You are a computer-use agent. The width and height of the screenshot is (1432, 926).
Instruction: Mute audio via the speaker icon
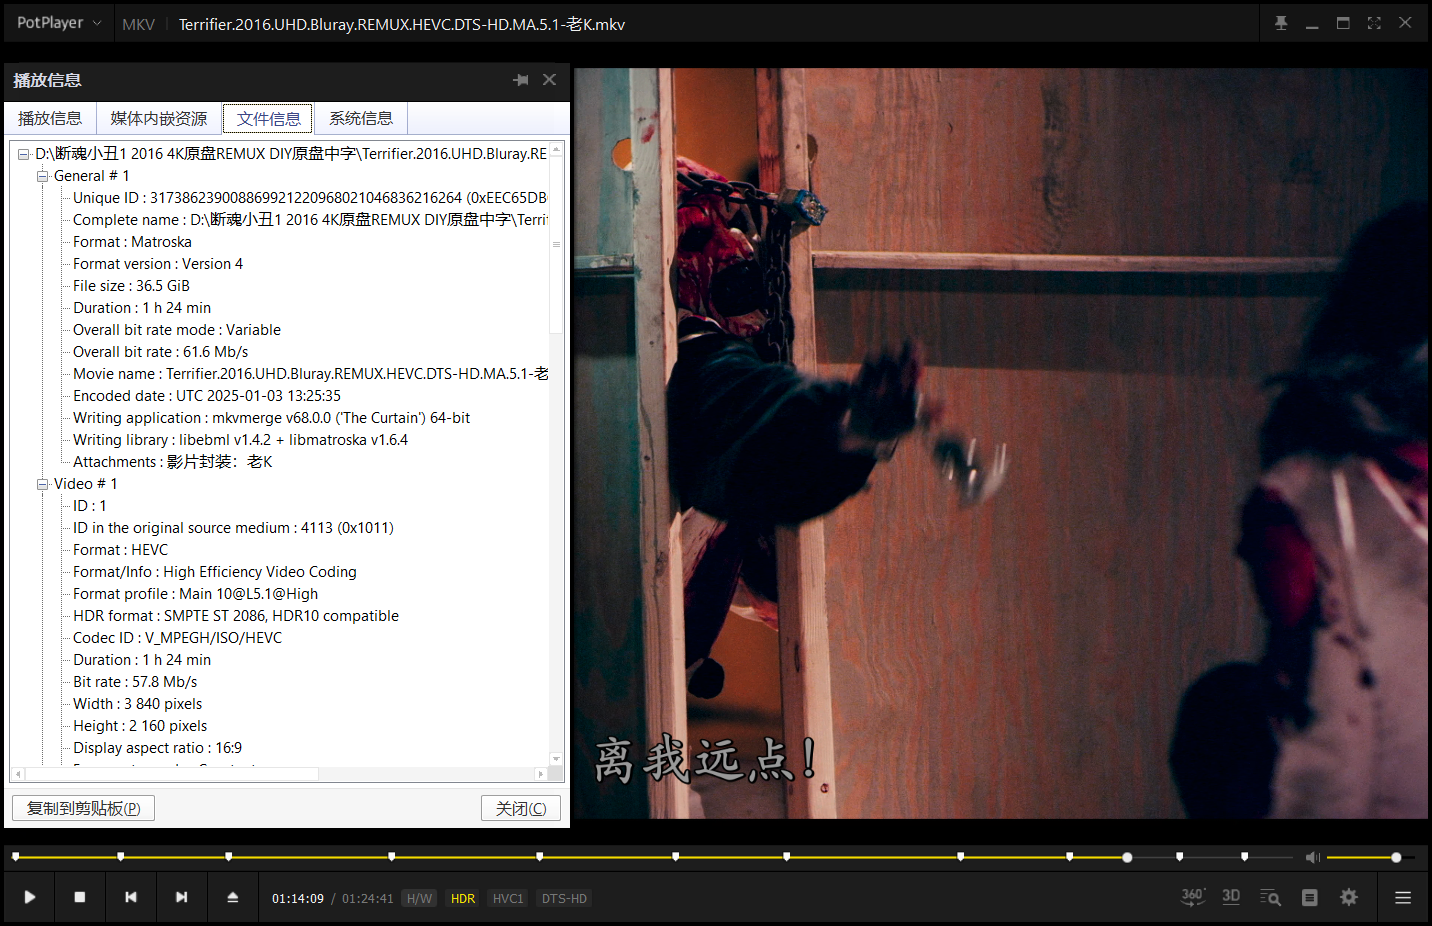click(1313, 857)
